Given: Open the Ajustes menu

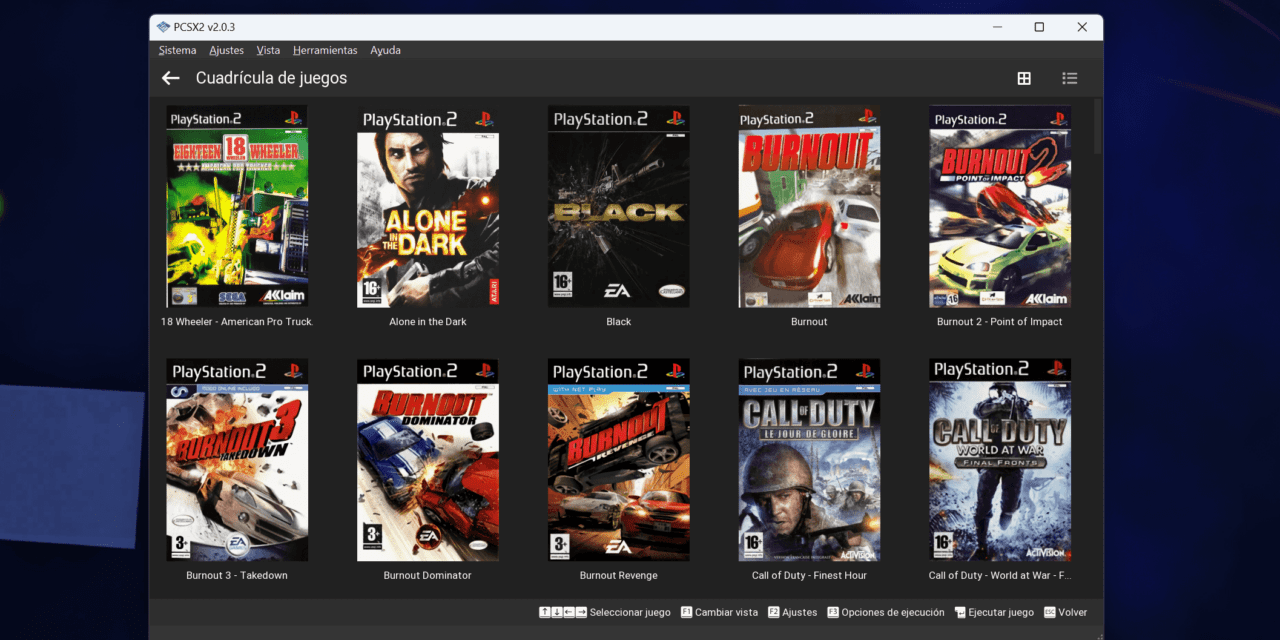Looking at the screenshot, I should 227,50.
